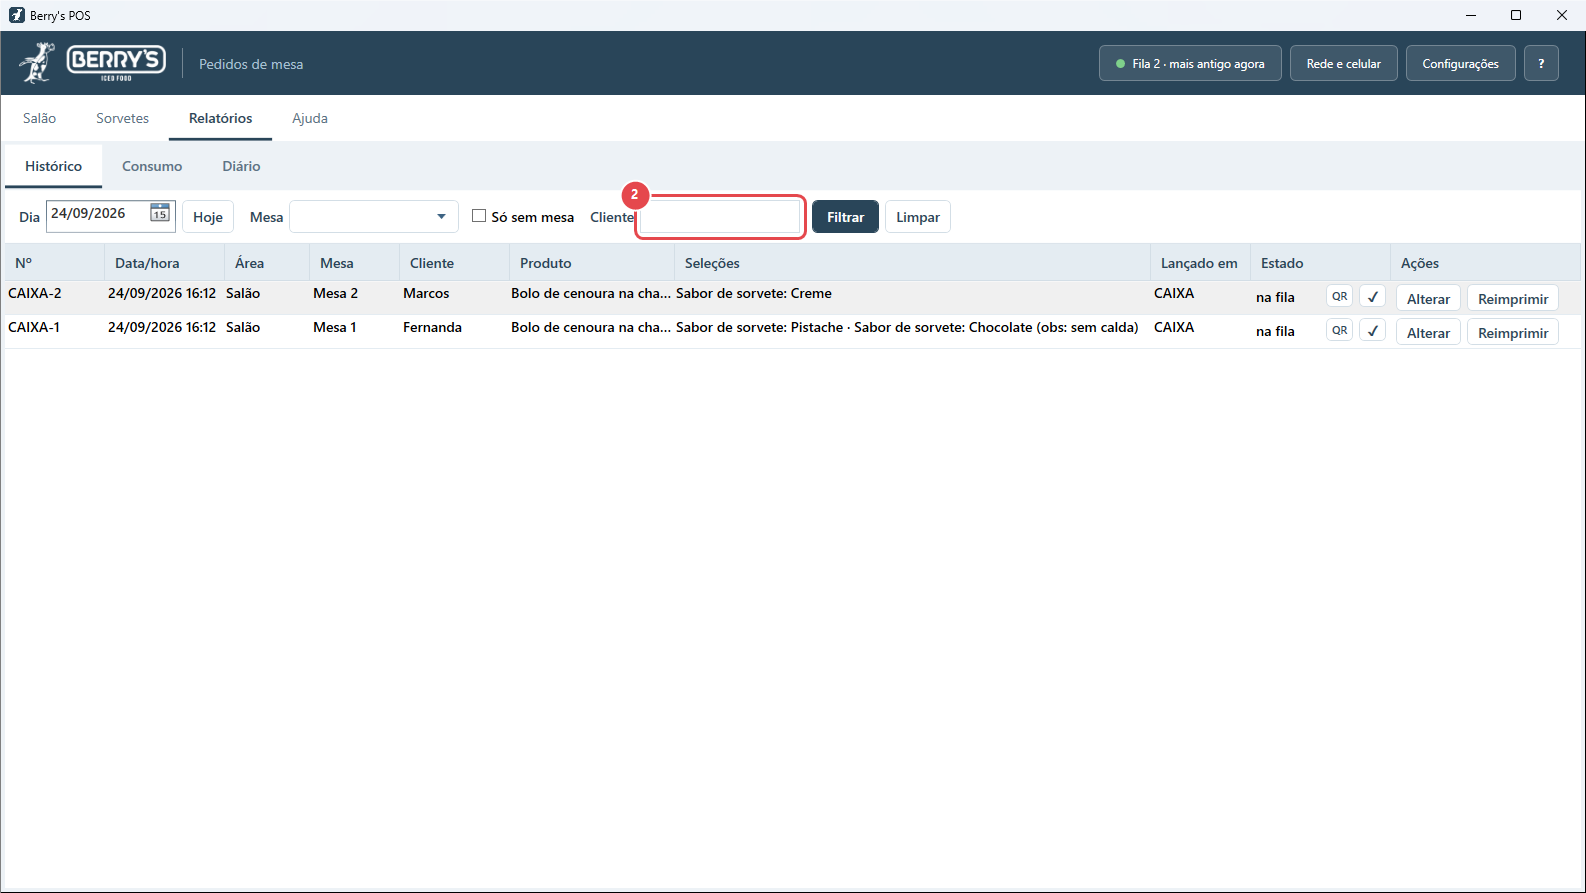Click the Limpar button
The image size is (1586, 893).
918,217
